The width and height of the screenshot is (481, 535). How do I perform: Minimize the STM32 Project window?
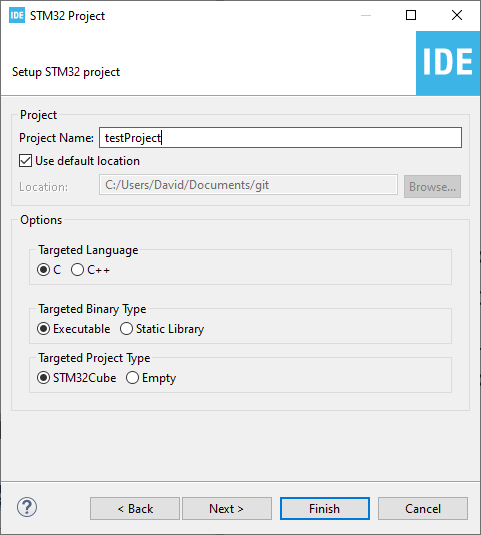click(x=366, y=15)
